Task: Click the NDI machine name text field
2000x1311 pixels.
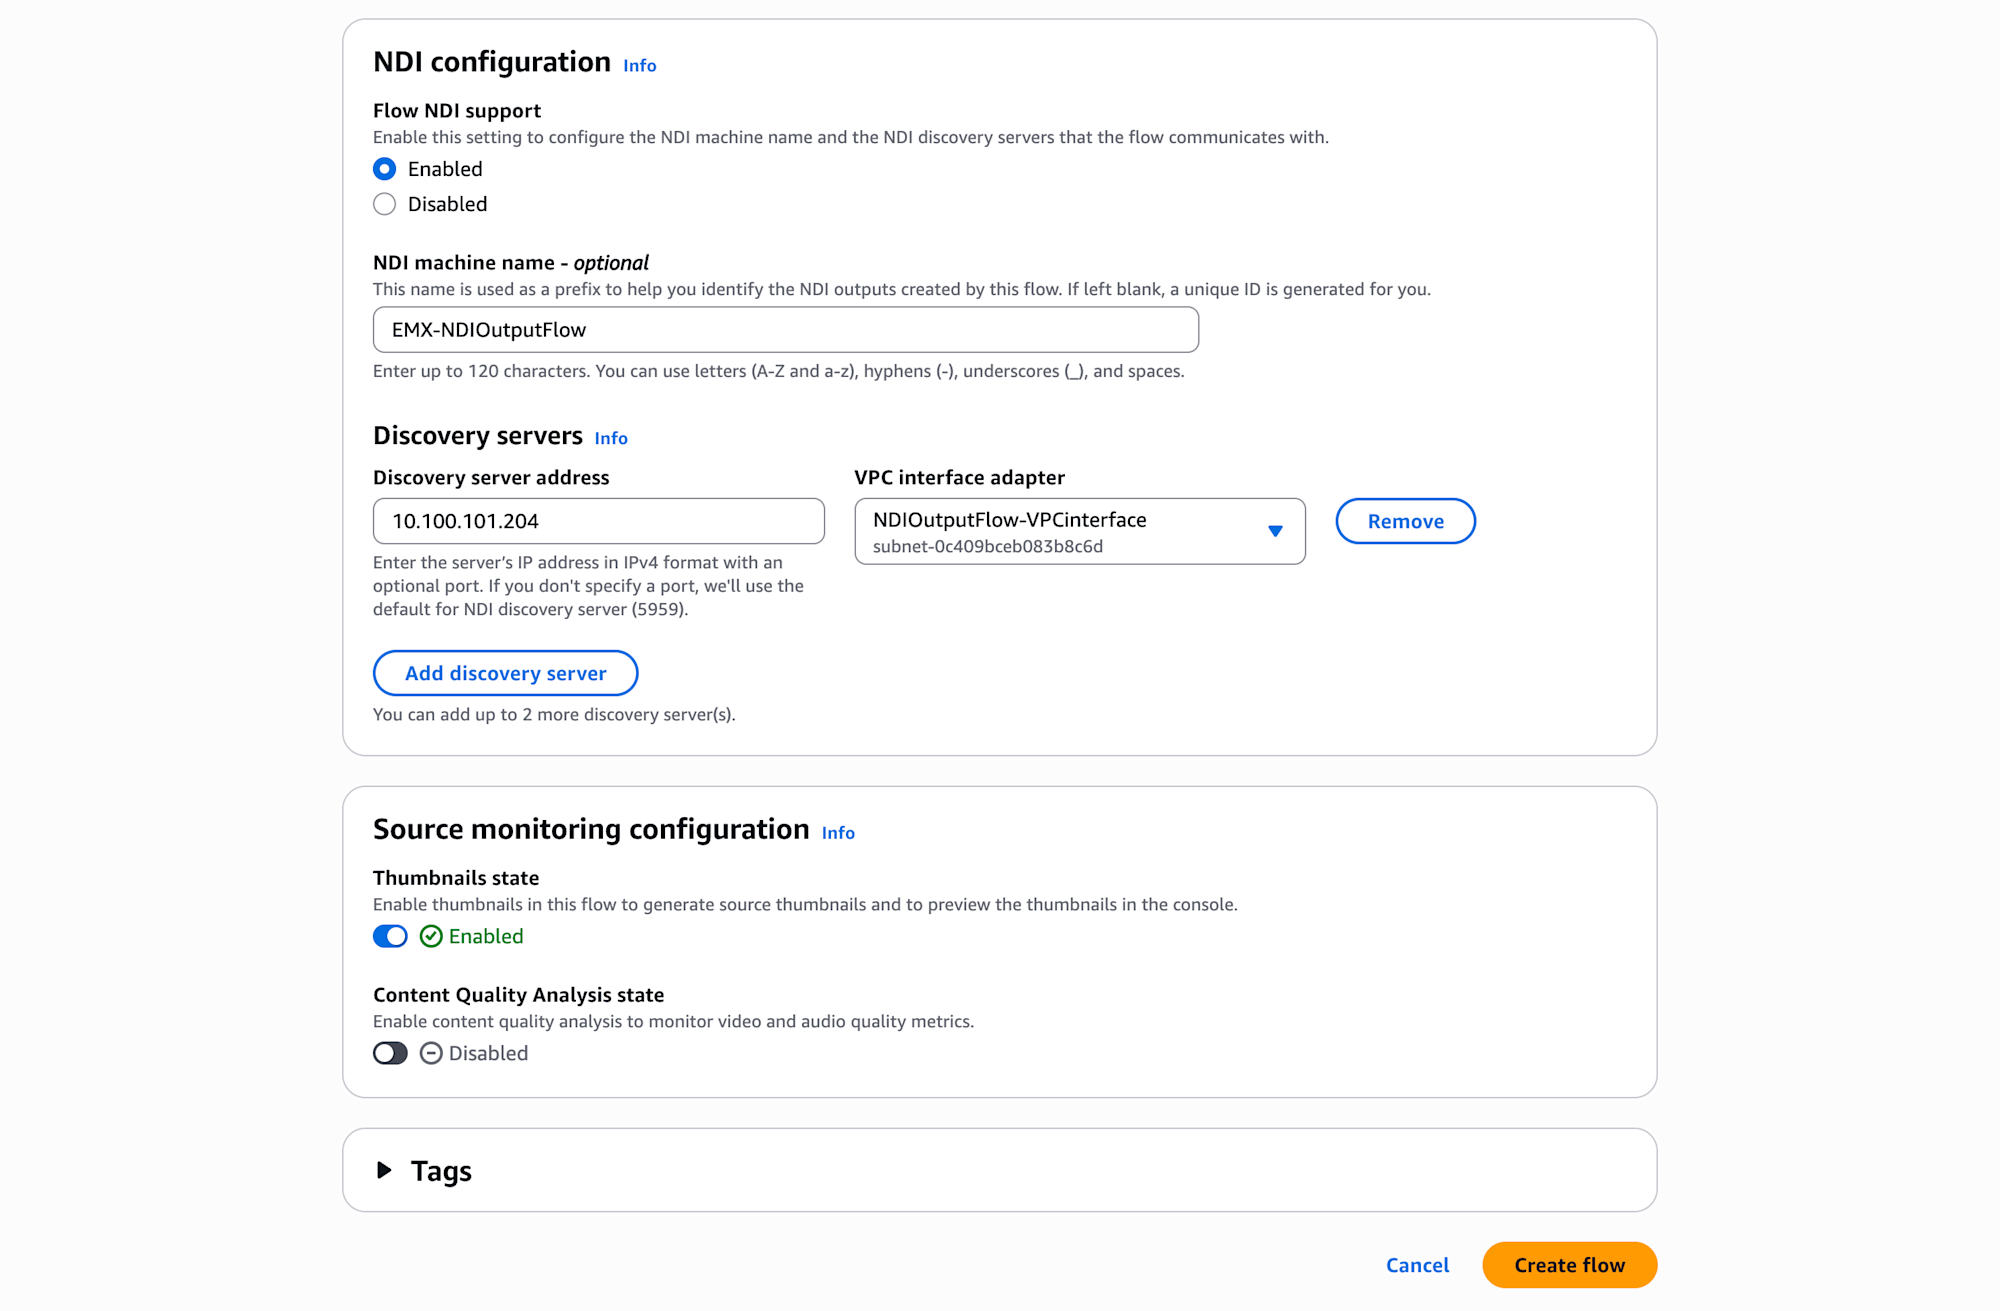Action: coord(785,330)
